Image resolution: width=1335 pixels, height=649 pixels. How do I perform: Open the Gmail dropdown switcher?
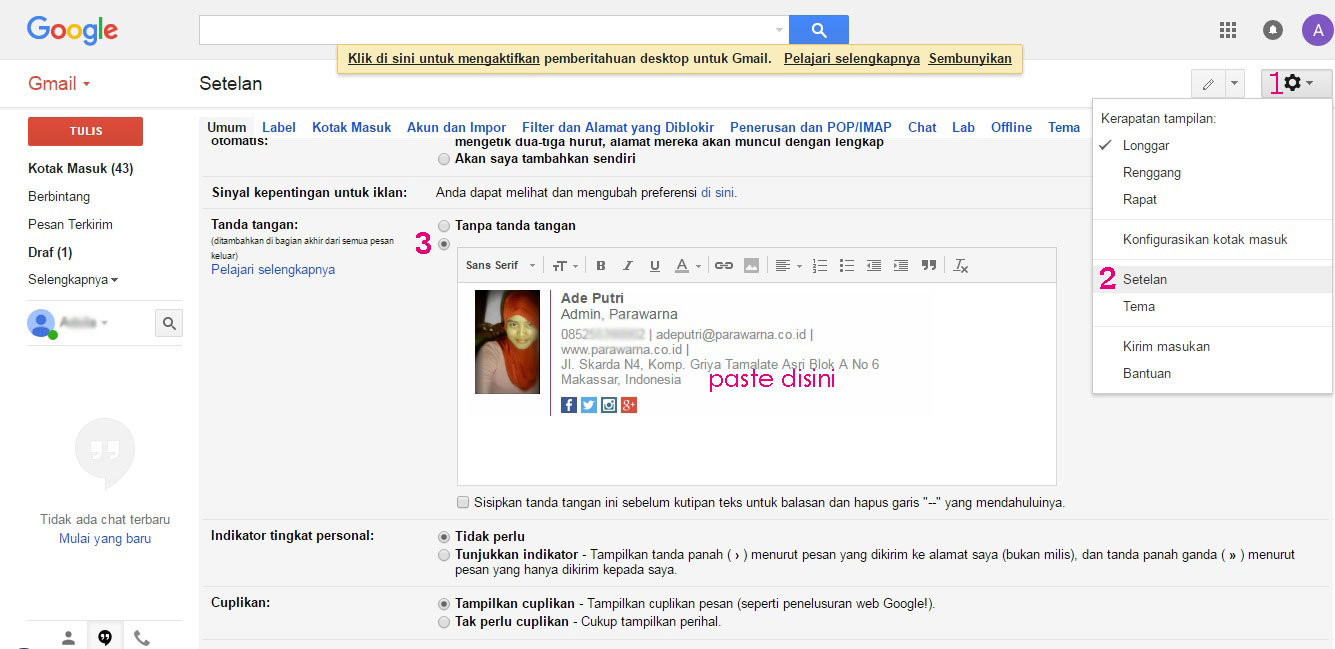tap(59, 83)
